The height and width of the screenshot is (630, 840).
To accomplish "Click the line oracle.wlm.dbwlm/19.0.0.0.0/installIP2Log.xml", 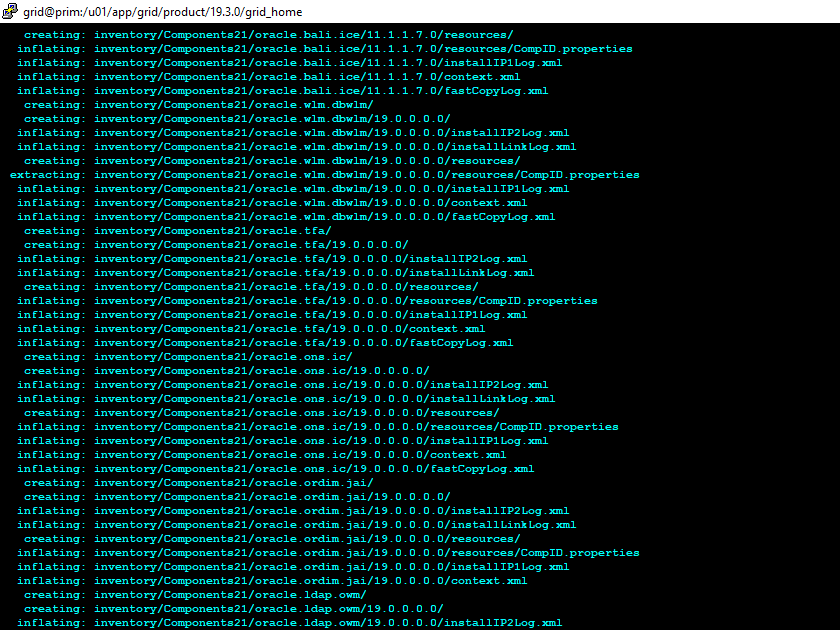I will (293, 133).
